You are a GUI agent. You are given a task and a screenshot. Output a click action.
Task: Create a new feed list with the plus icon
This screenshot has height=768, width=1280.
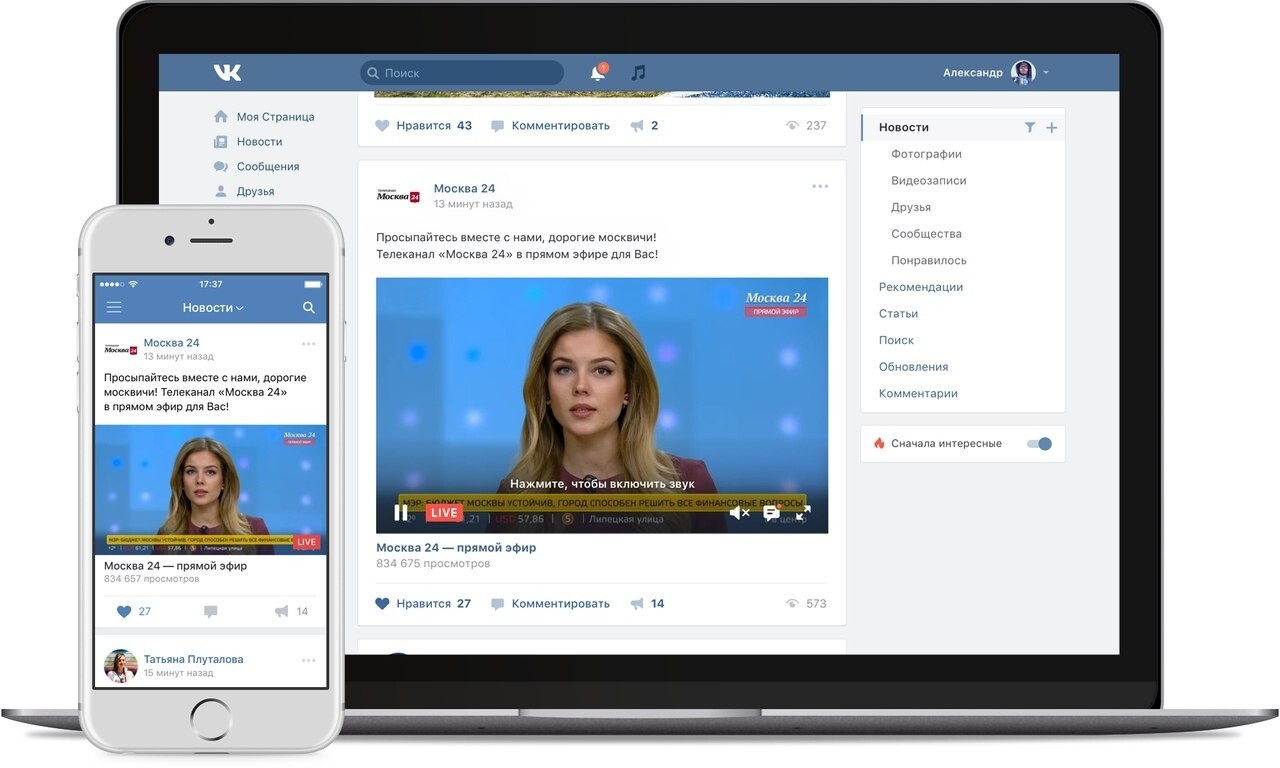pos(1051,127)
